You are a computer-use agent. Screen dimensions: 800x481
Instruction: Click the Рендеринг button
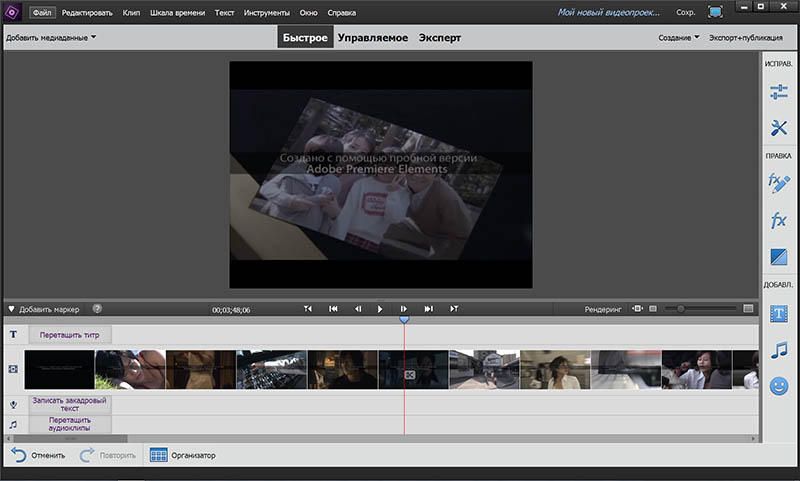coord(603,309)
